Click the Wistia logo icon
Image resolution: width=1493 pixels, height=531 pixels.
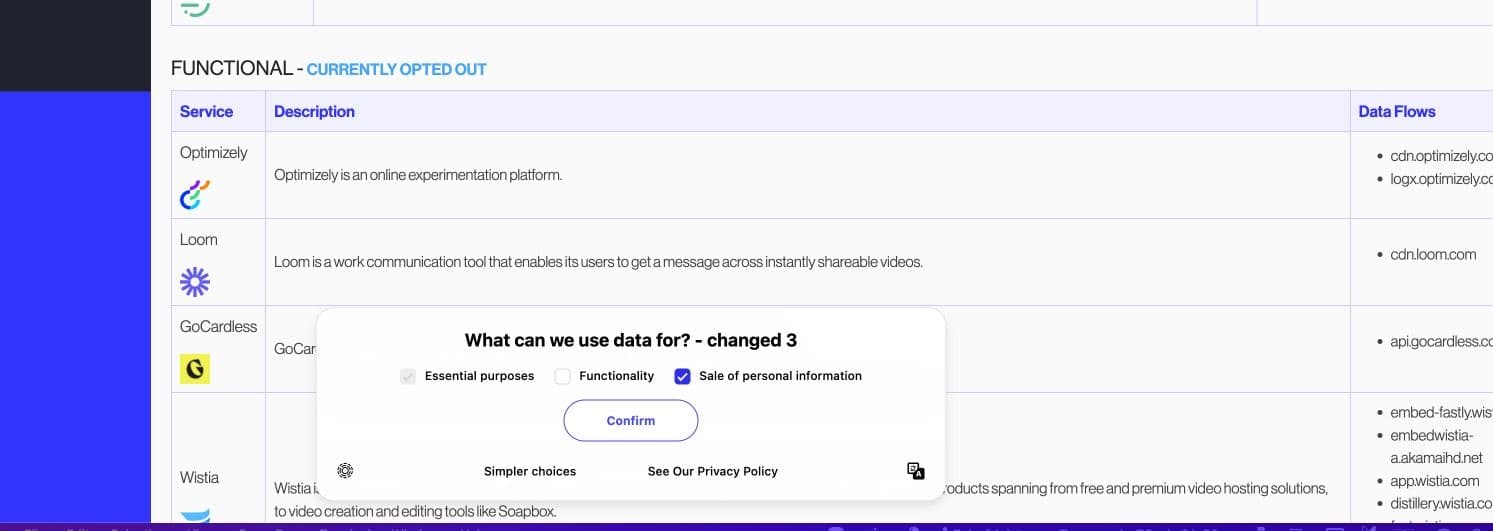click(195, 516)
